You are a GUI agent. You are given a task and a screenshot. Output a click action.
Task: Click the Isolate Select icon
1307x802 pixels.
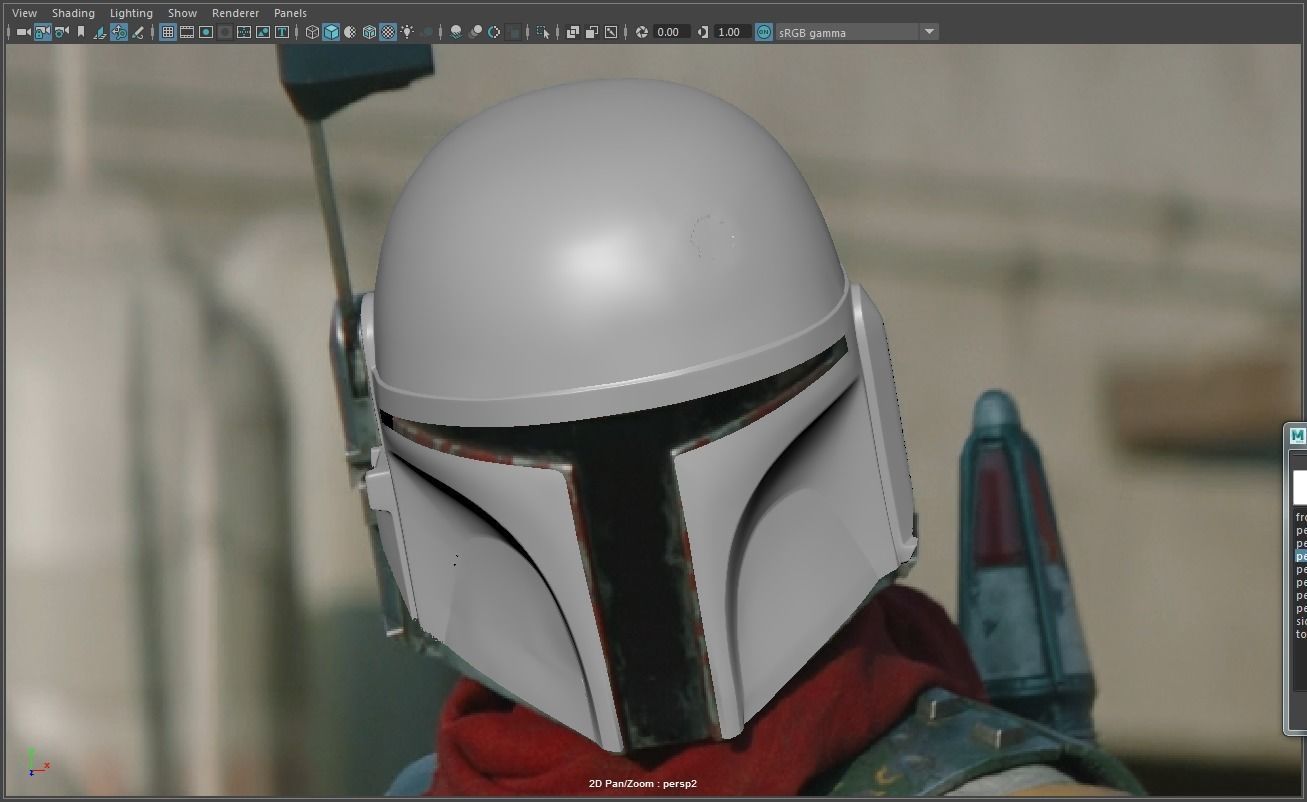coord(543,32)
